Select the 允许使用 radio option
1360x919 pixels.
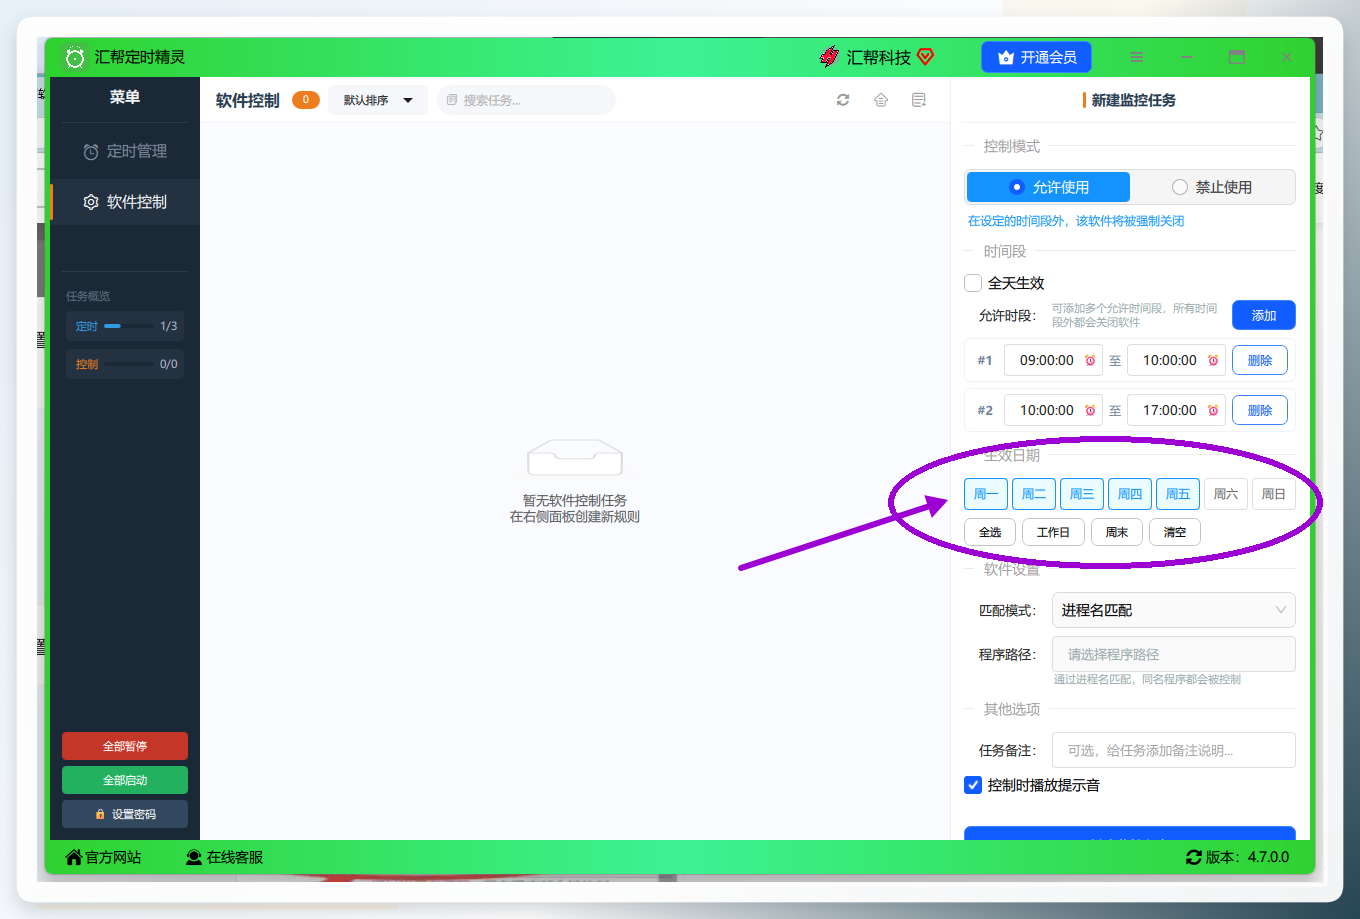point(1048,187)
